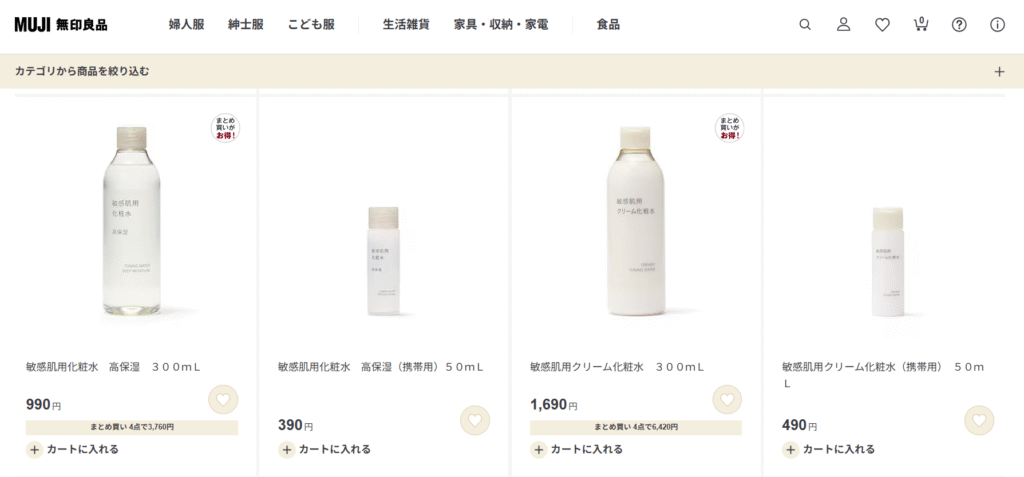Go to the MUJI 無印良品 logo home
Image resolution: width=1024 pixels, height=477 pixels.
(61, 25)
